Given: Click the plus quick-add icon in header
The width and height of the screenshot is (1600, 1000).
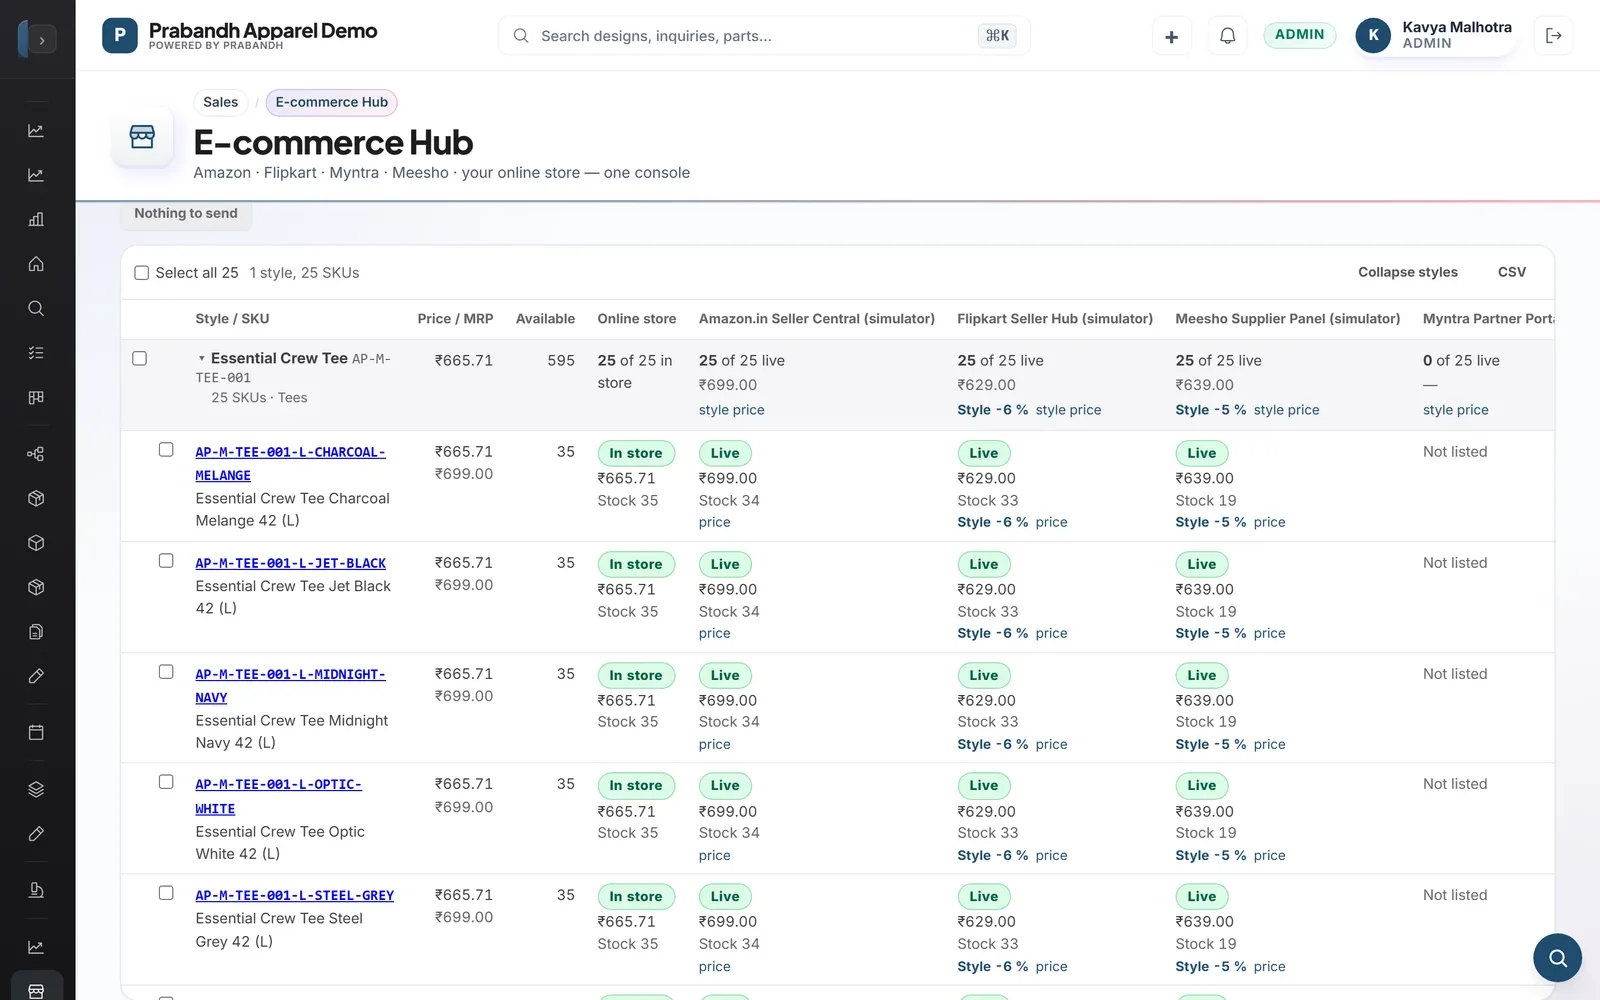Looking at the screenshot, I should [1171, 36].
